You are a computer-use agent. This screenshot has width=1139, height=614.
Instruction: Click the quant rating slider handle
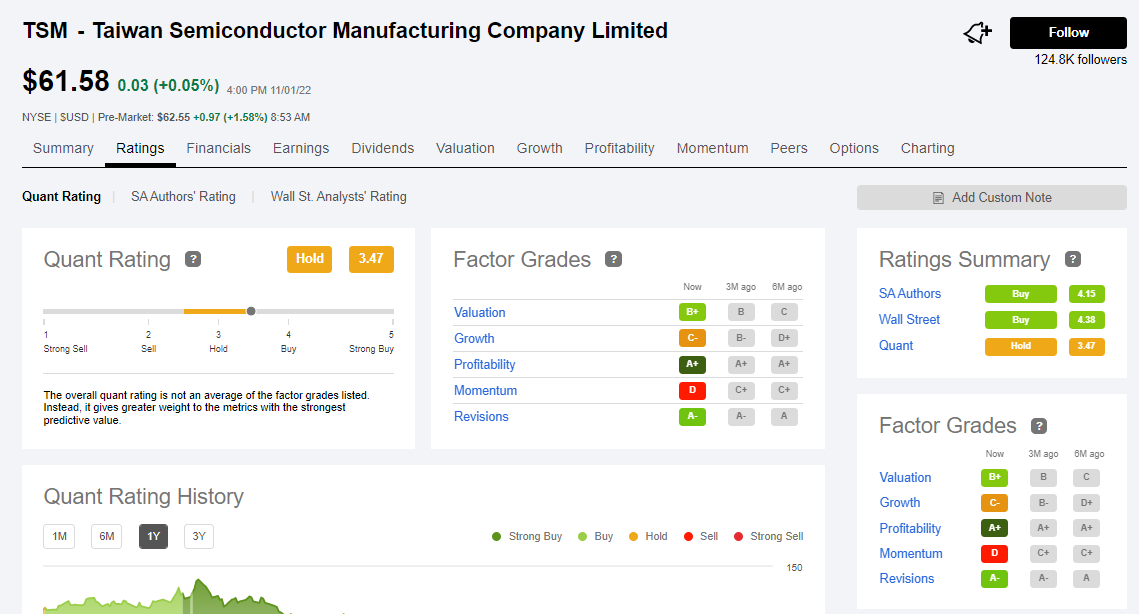251,311
